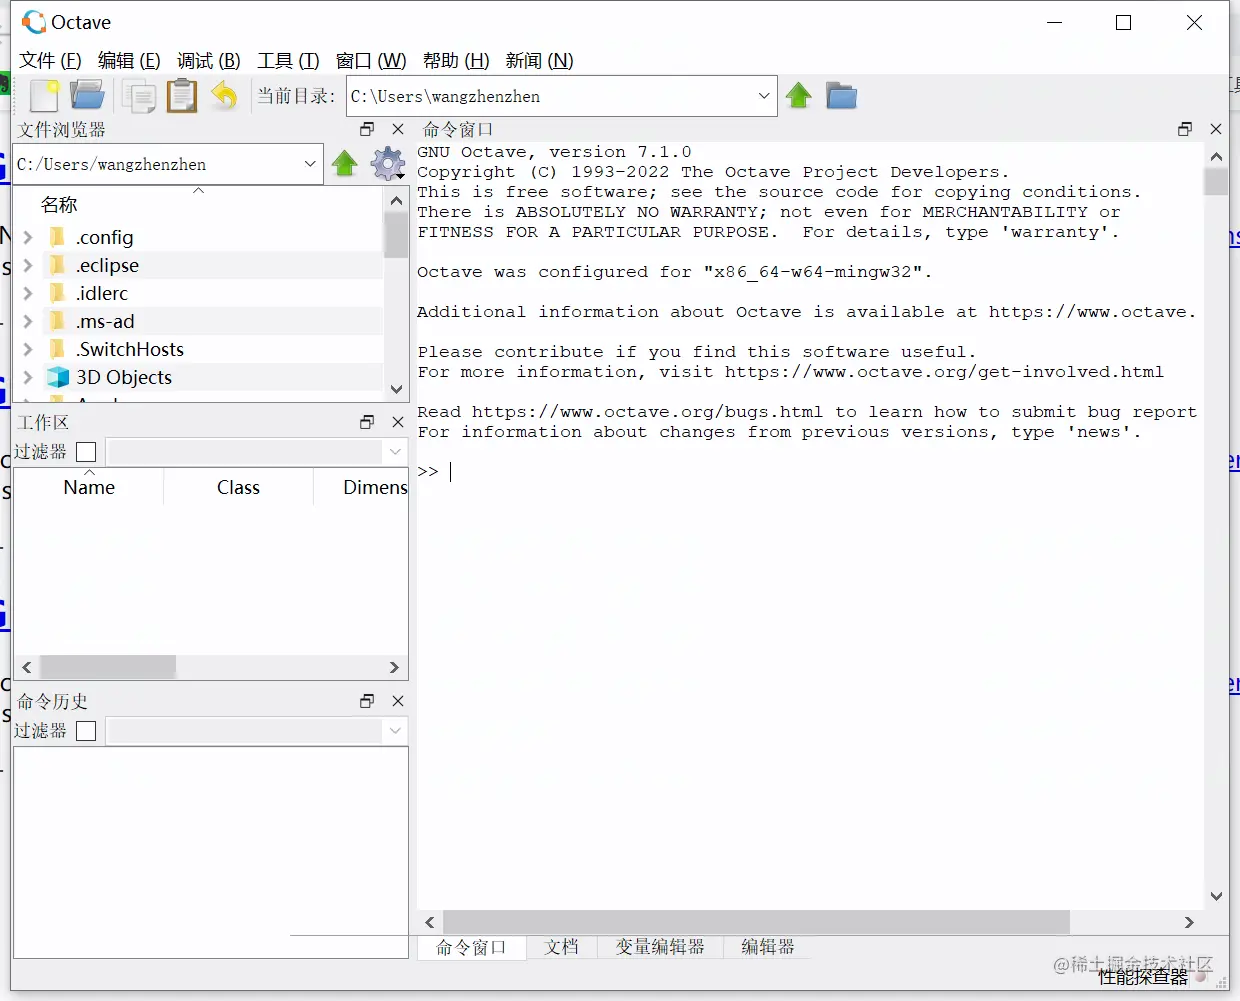The image size is (1240, 1001).
Task: Click the workspace filter text field
Action: [245, 452]
